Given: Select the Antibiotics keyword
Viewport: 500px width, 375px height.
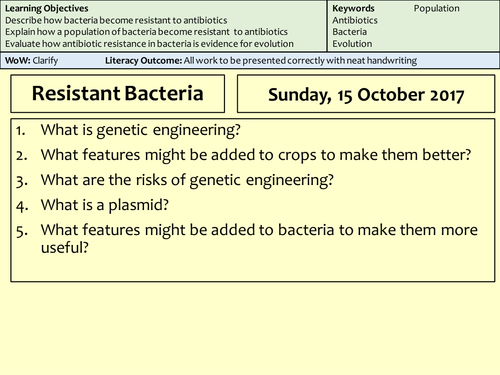Looking at the screenshot, I should [355, 20].
